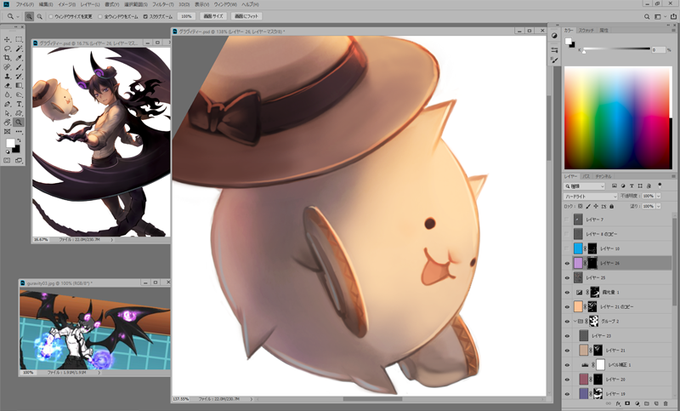
Task: Add a layer style (fx)
Action: (x=618, y=404)
